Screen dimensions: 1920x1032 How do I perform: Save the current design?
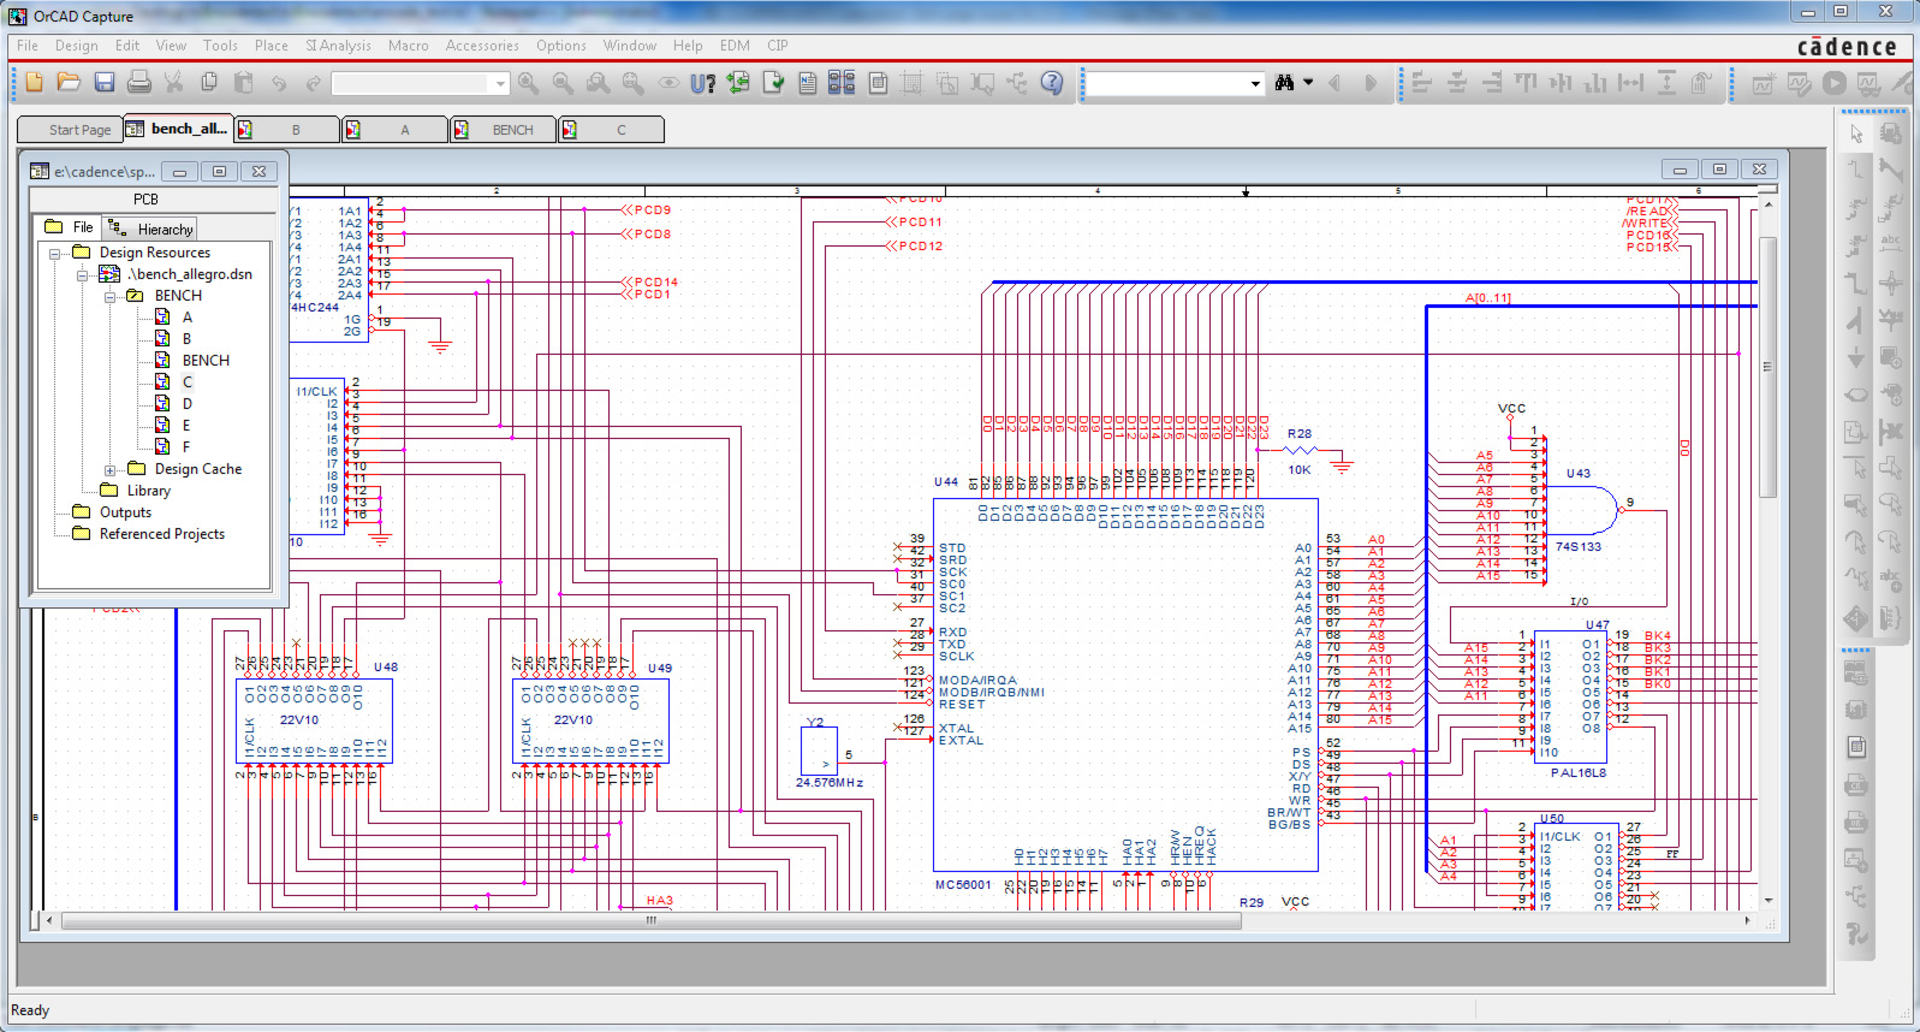pos(103,82)
